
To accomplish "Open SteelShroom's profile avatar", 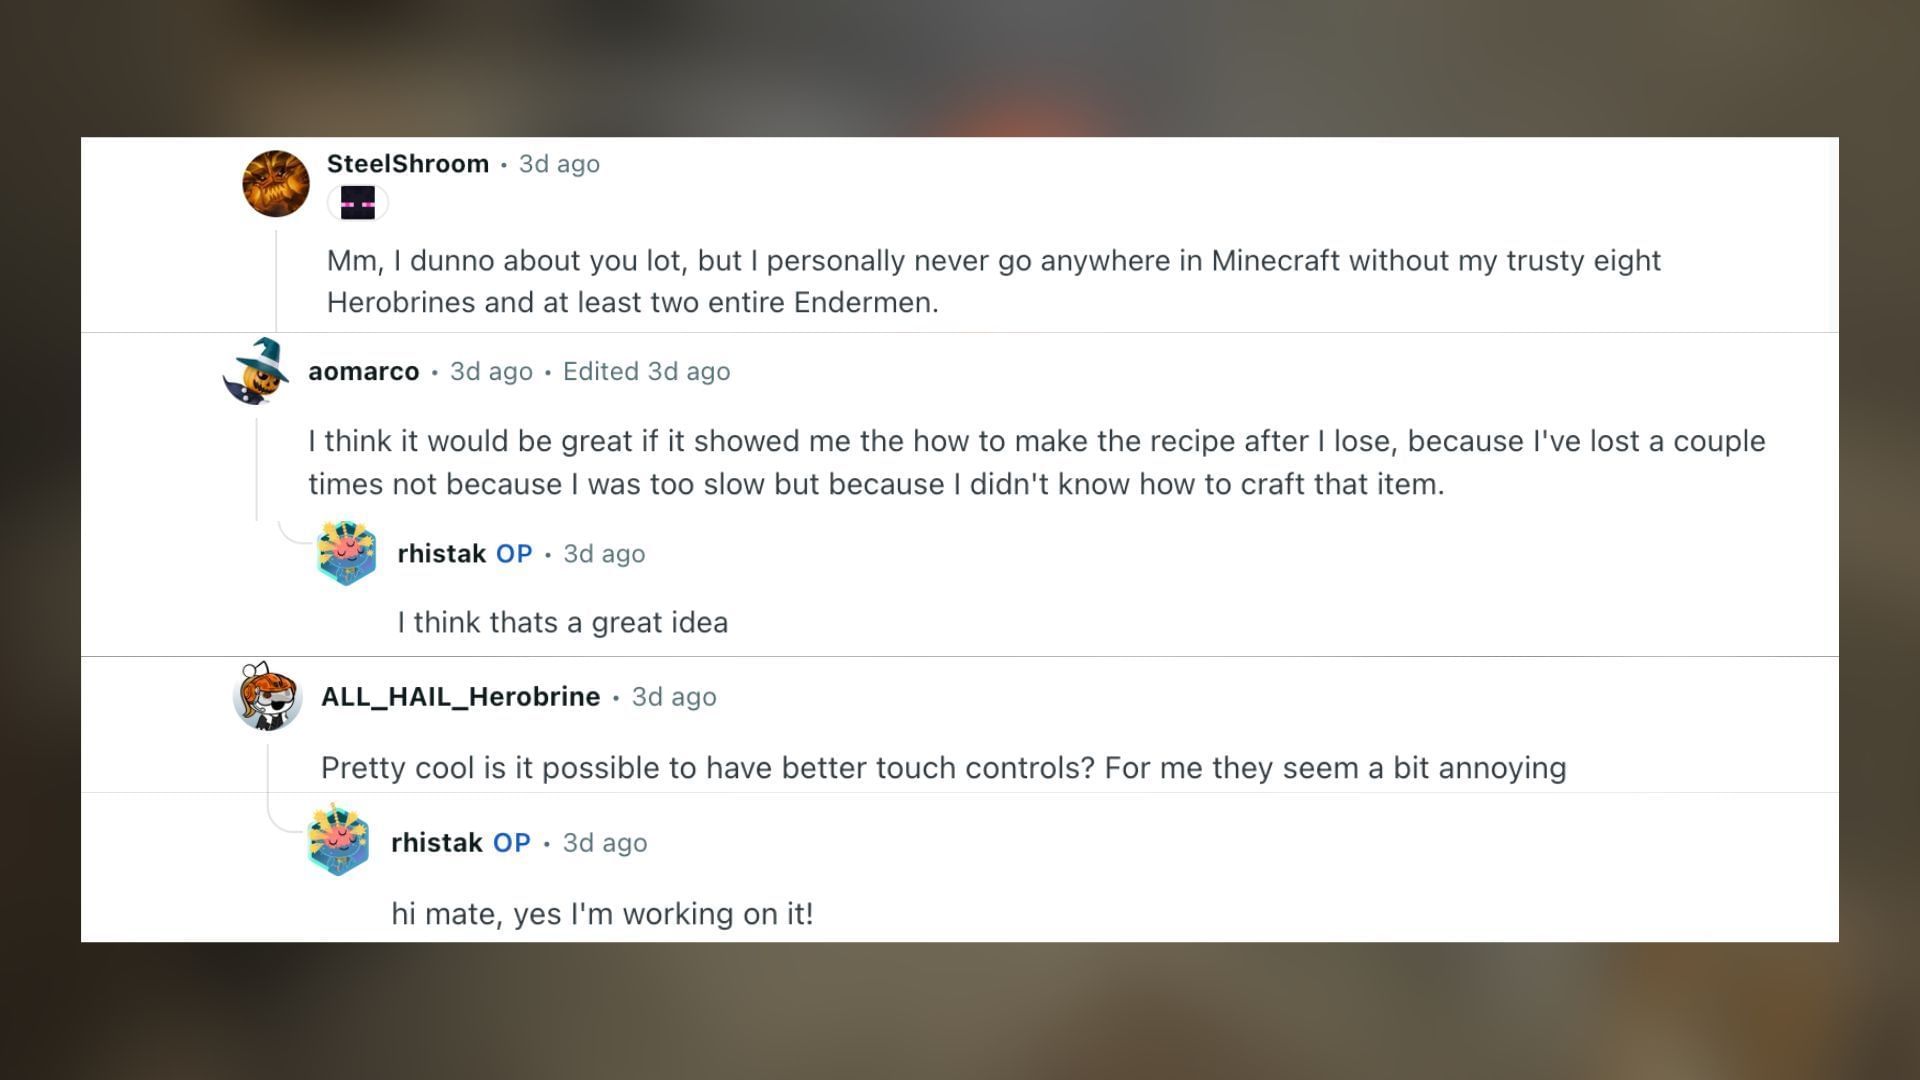I will click(276, 184).
